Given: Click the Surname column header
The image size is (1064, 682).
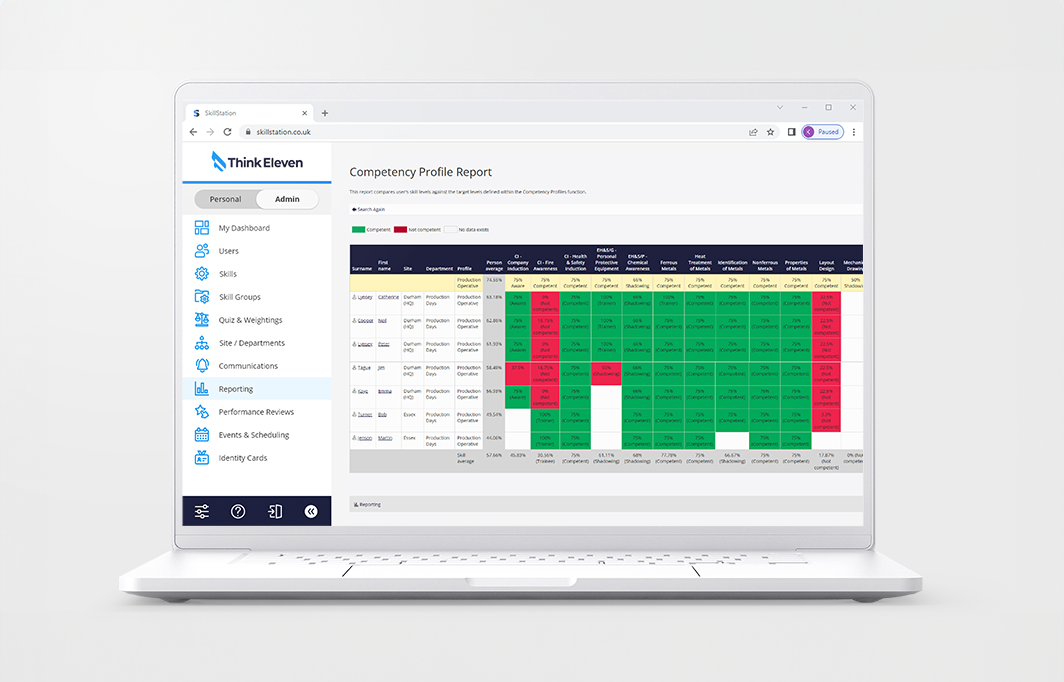Looking at the screenshot, I should point(362,269).
